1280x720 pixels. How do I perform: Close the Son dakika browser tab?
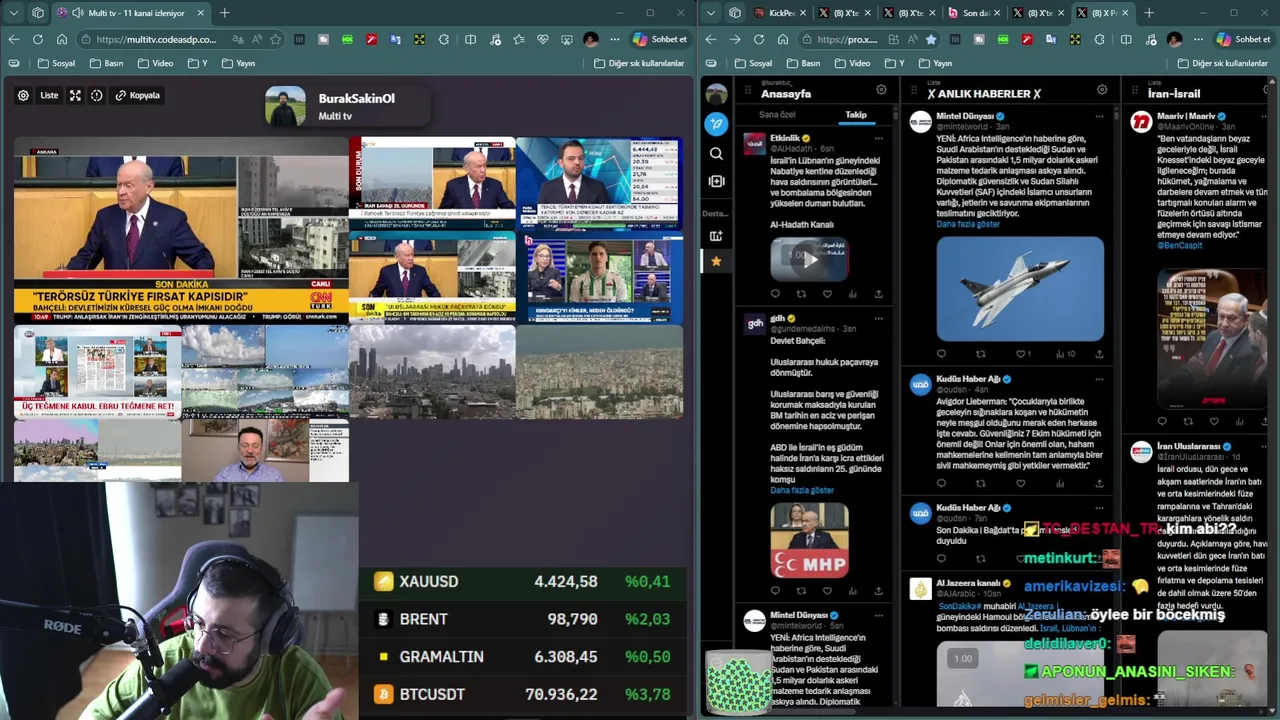click(x=997, y=13)
